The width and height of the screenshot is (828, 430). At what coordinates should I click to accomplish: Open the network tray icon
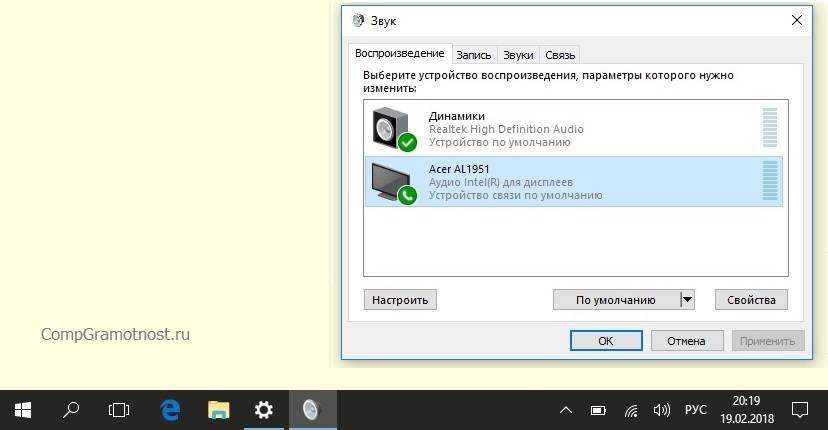(631, 410)
